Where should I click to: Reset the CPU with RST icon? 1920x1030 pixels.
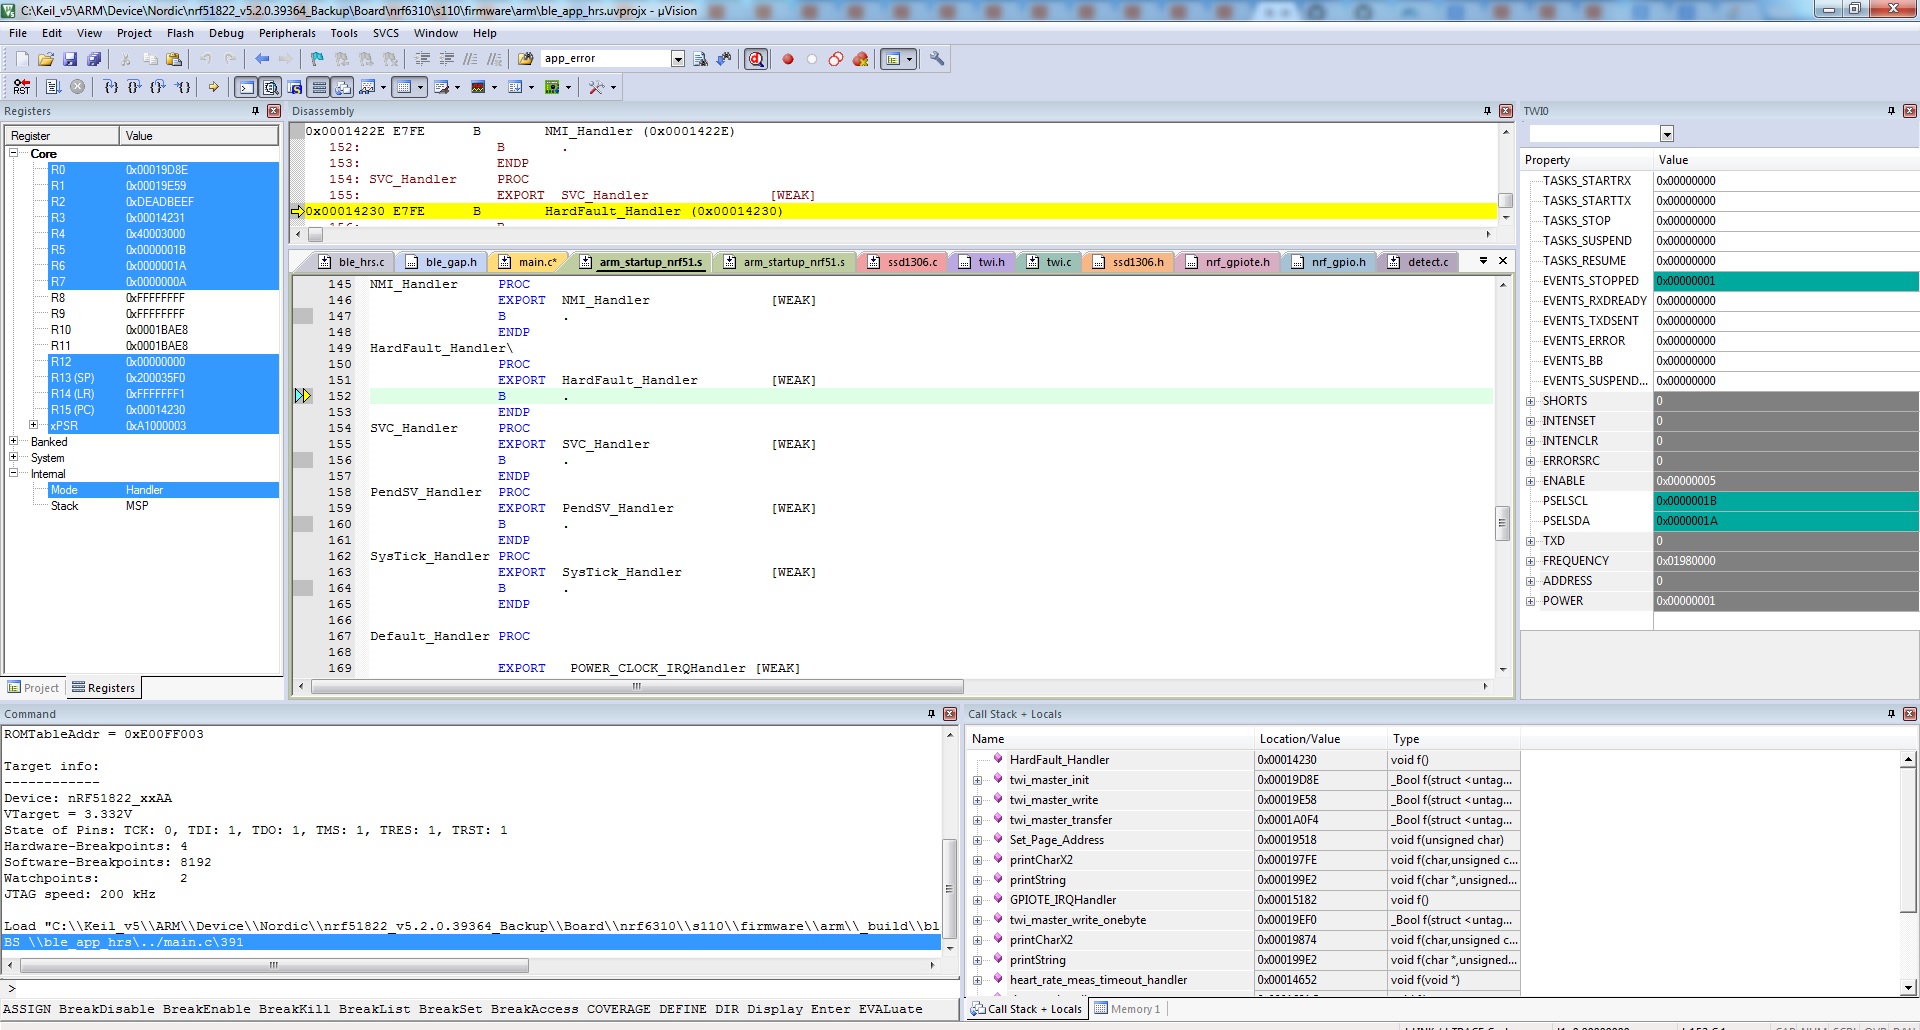point(22,87)
